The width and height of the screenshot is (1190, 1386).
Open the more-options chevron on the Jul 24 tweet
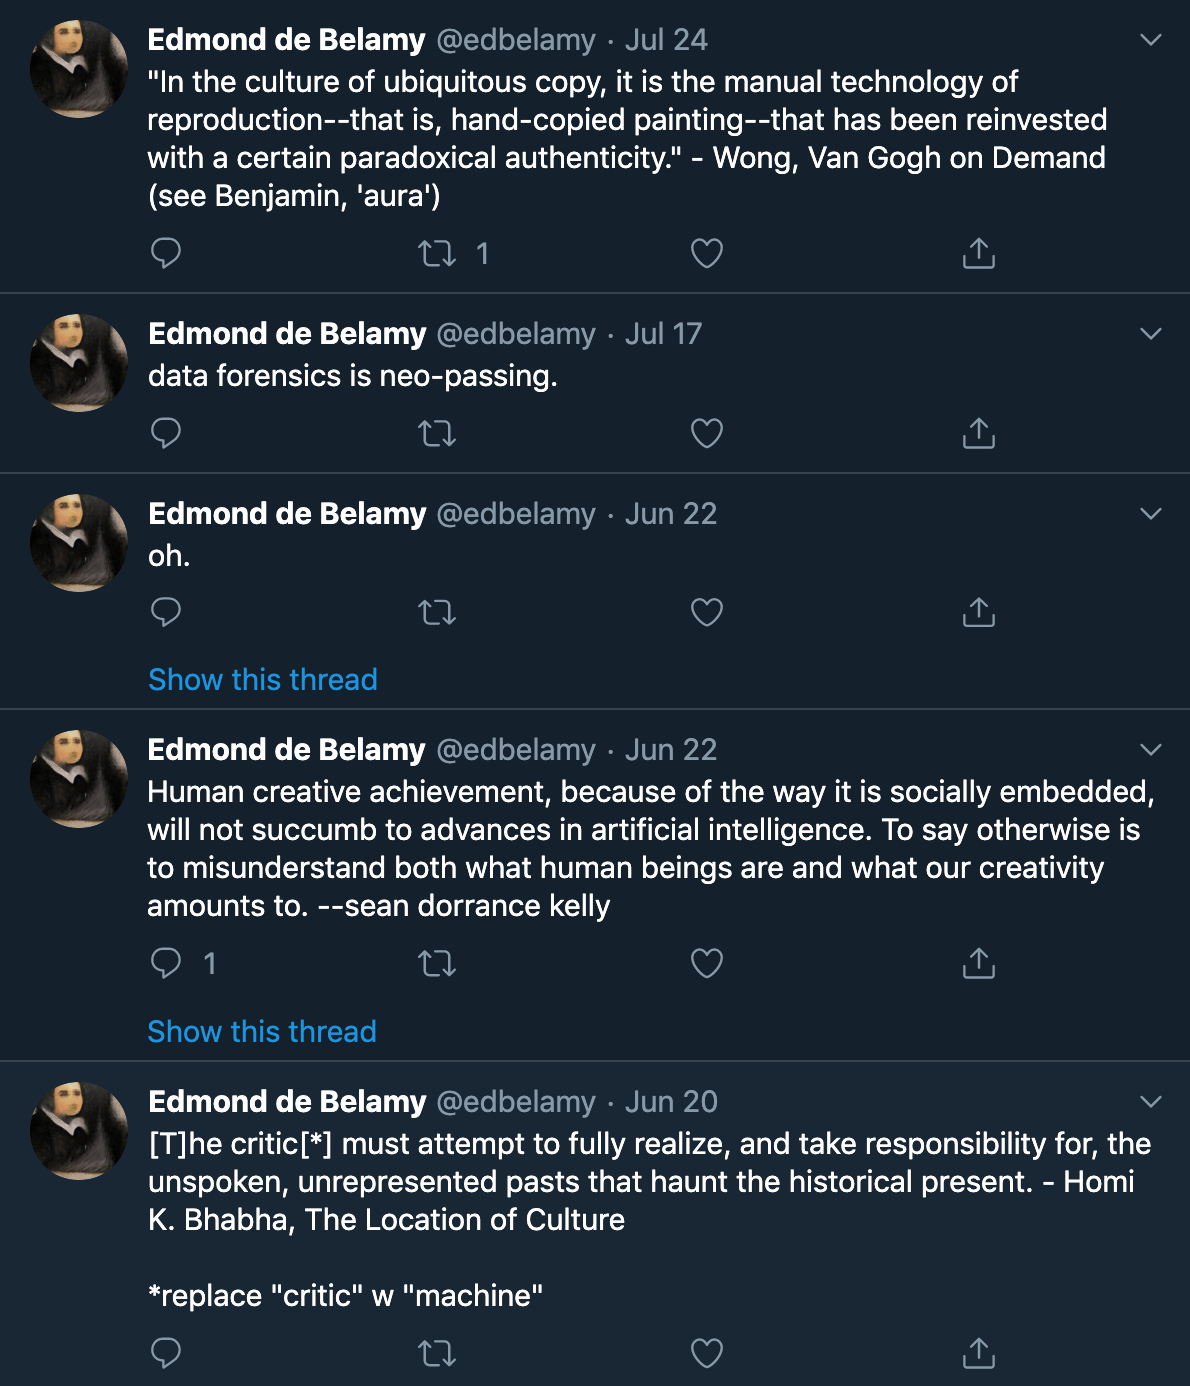(1151, 40)
